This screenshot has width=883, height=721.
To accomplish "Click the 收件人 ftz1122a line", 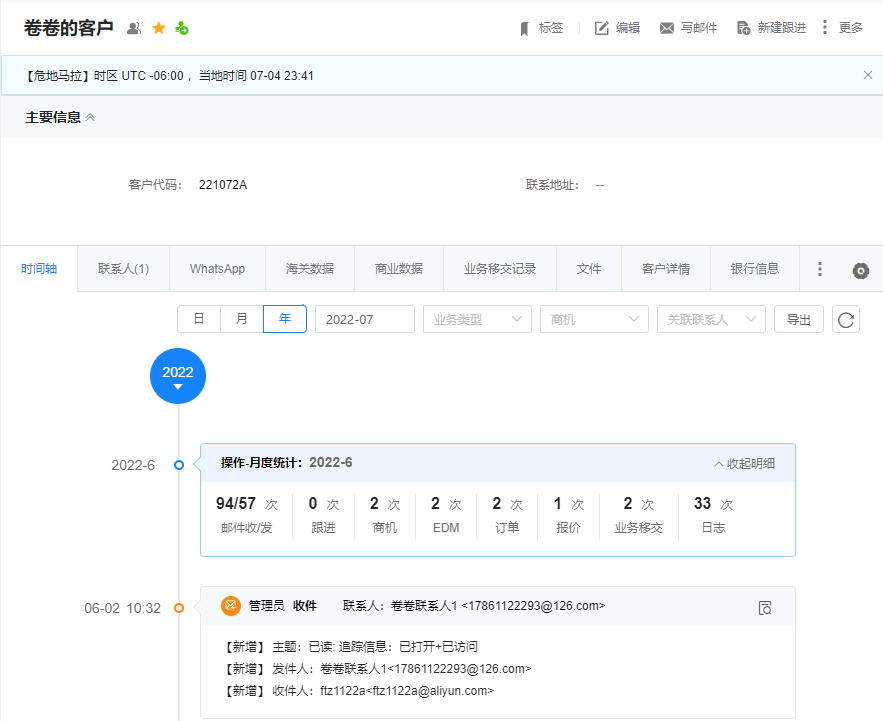I will click(x=359, y=691).
